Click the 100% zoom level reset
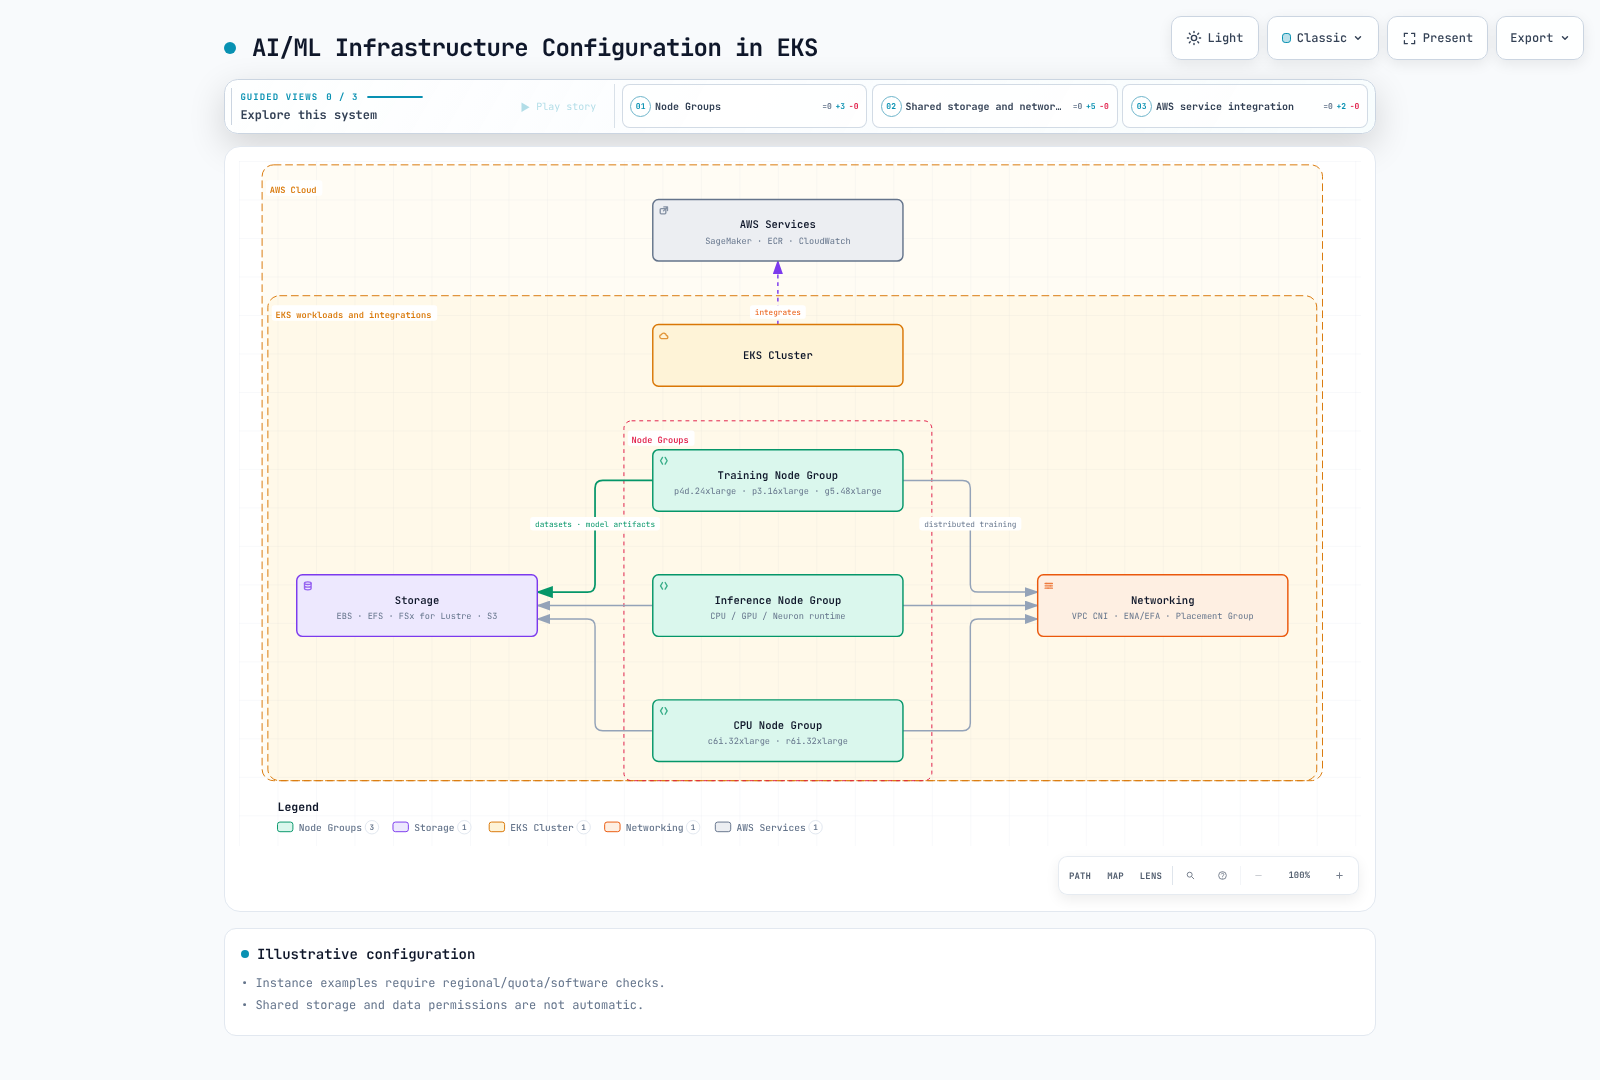The width and height of the screenshot is (1600, 1080). [1299, 876]
